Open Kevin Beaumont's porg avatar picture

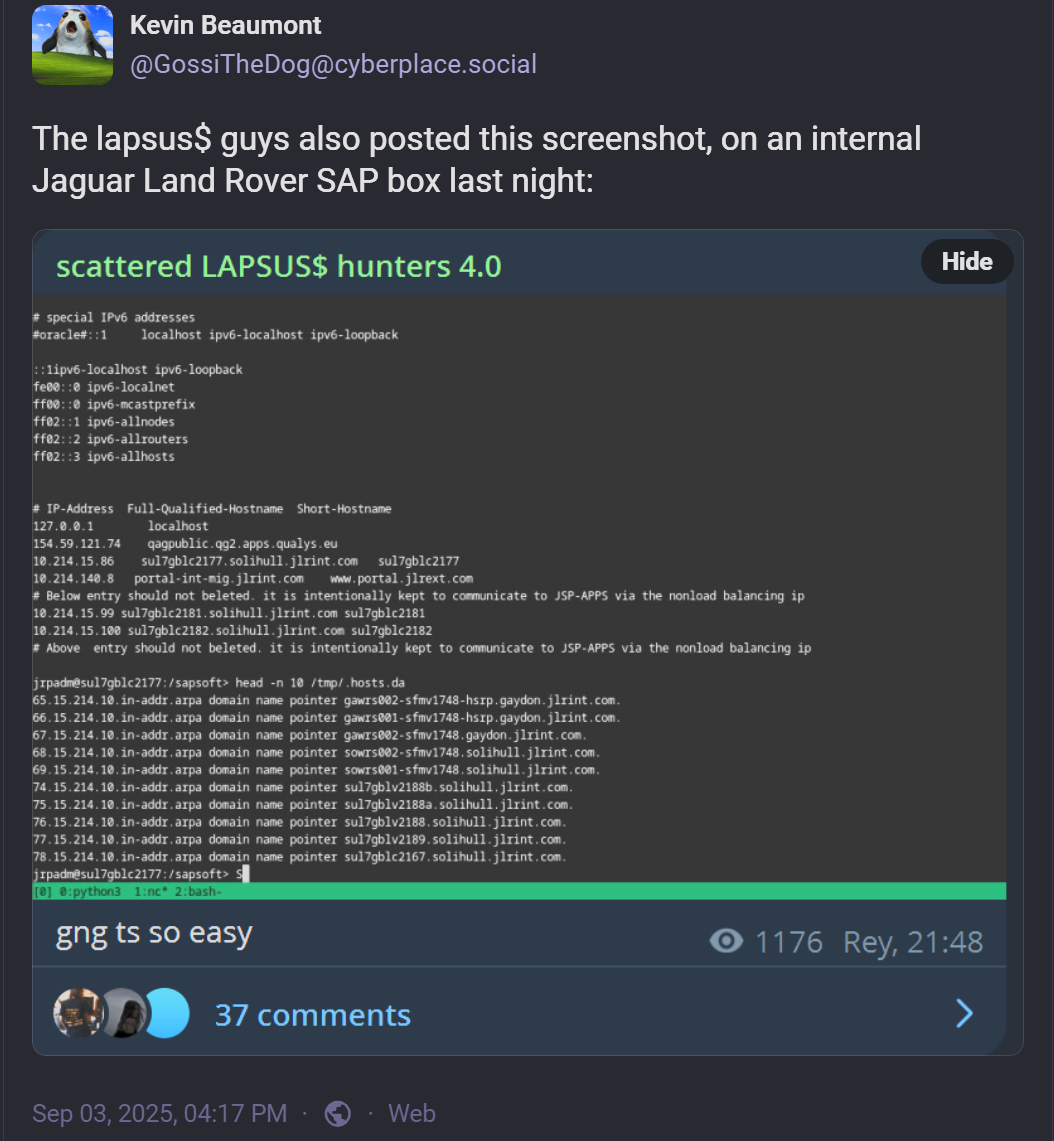point(73,45)
